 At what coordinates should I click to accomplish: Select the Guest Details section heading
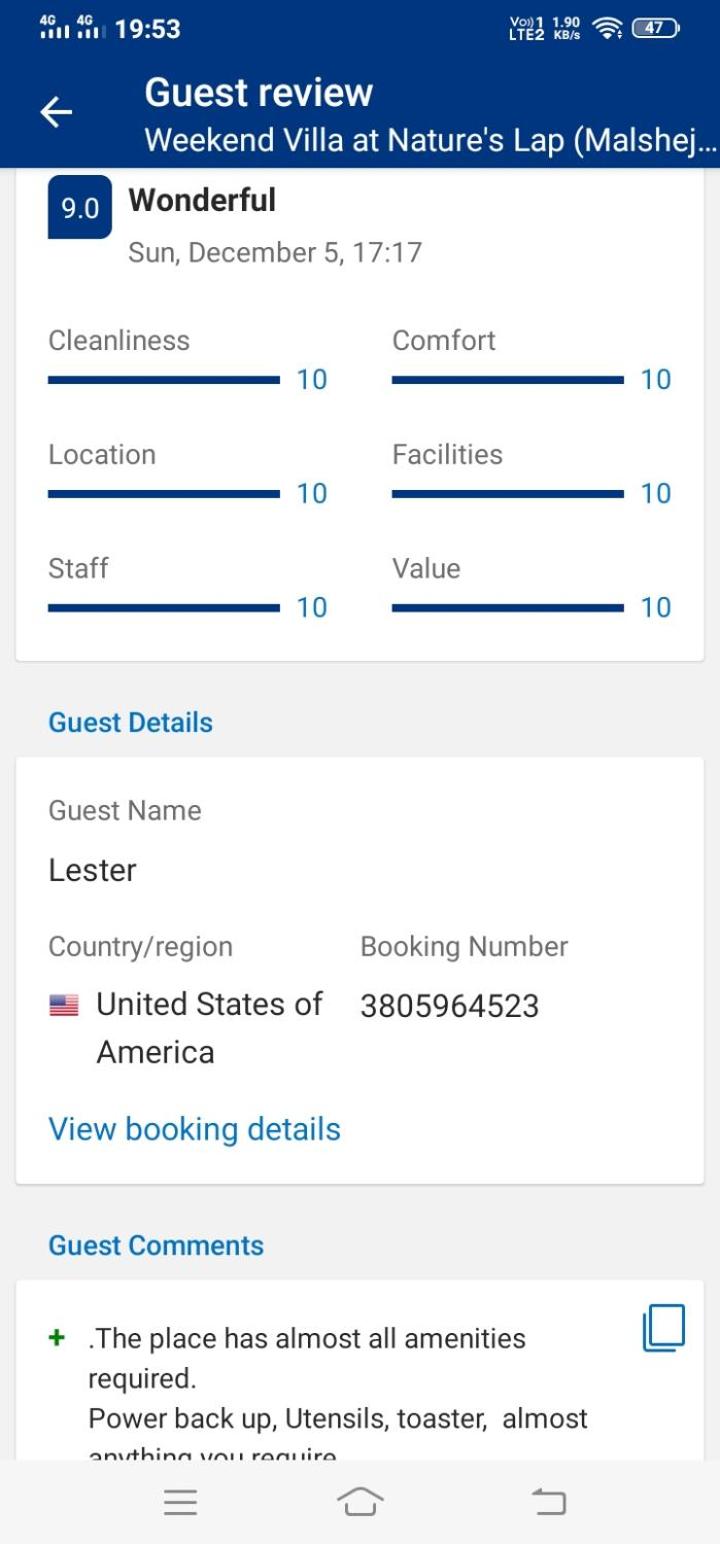[131, 722]
